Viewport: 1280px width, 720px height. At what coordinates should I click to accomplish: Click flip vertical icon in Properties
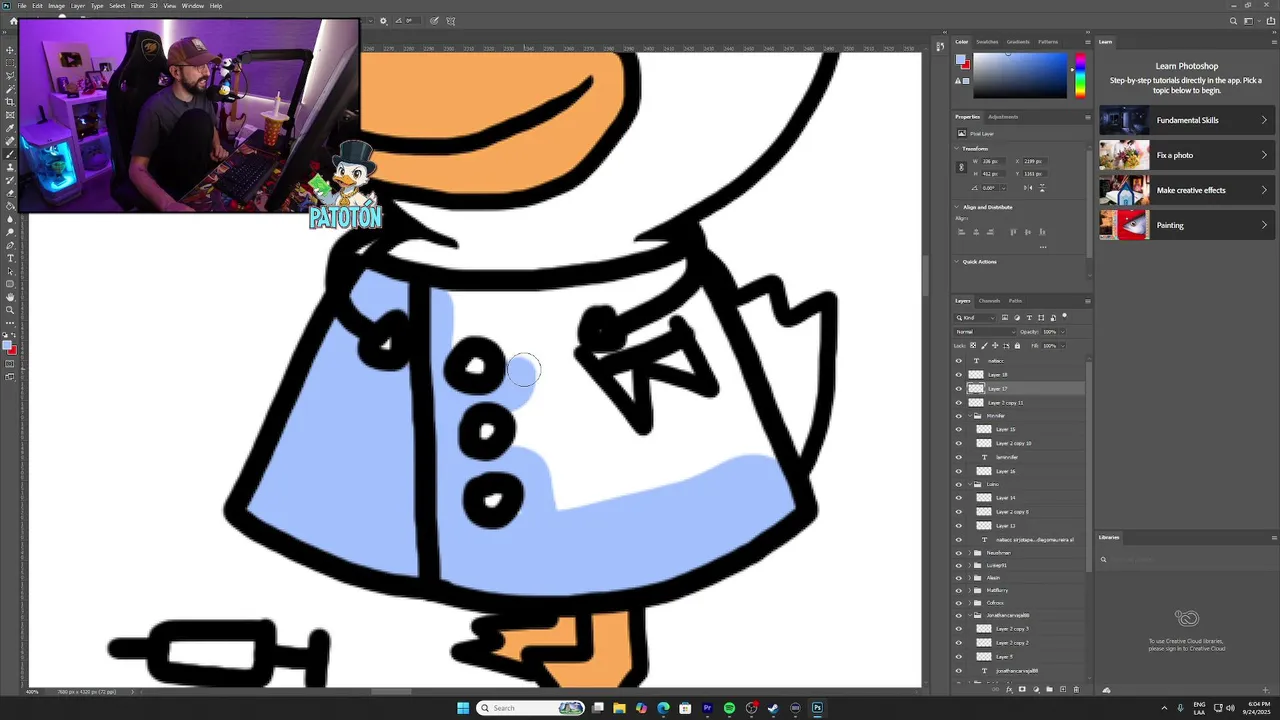click(1042, 188)
